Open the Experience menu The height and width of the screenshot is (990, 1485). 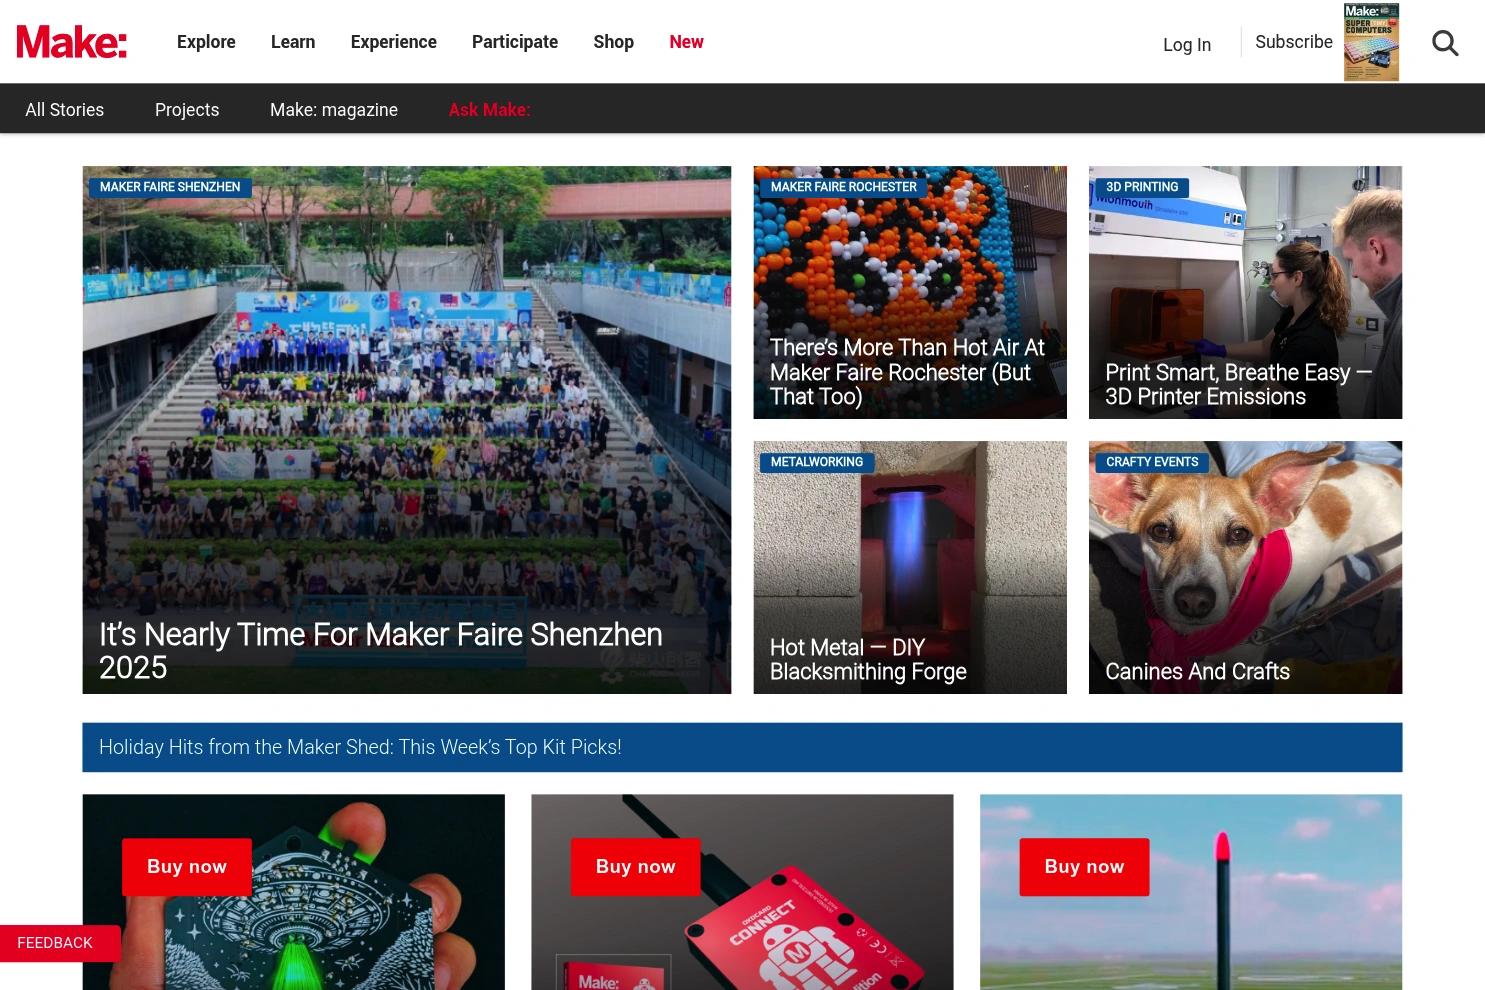[393, 42]
